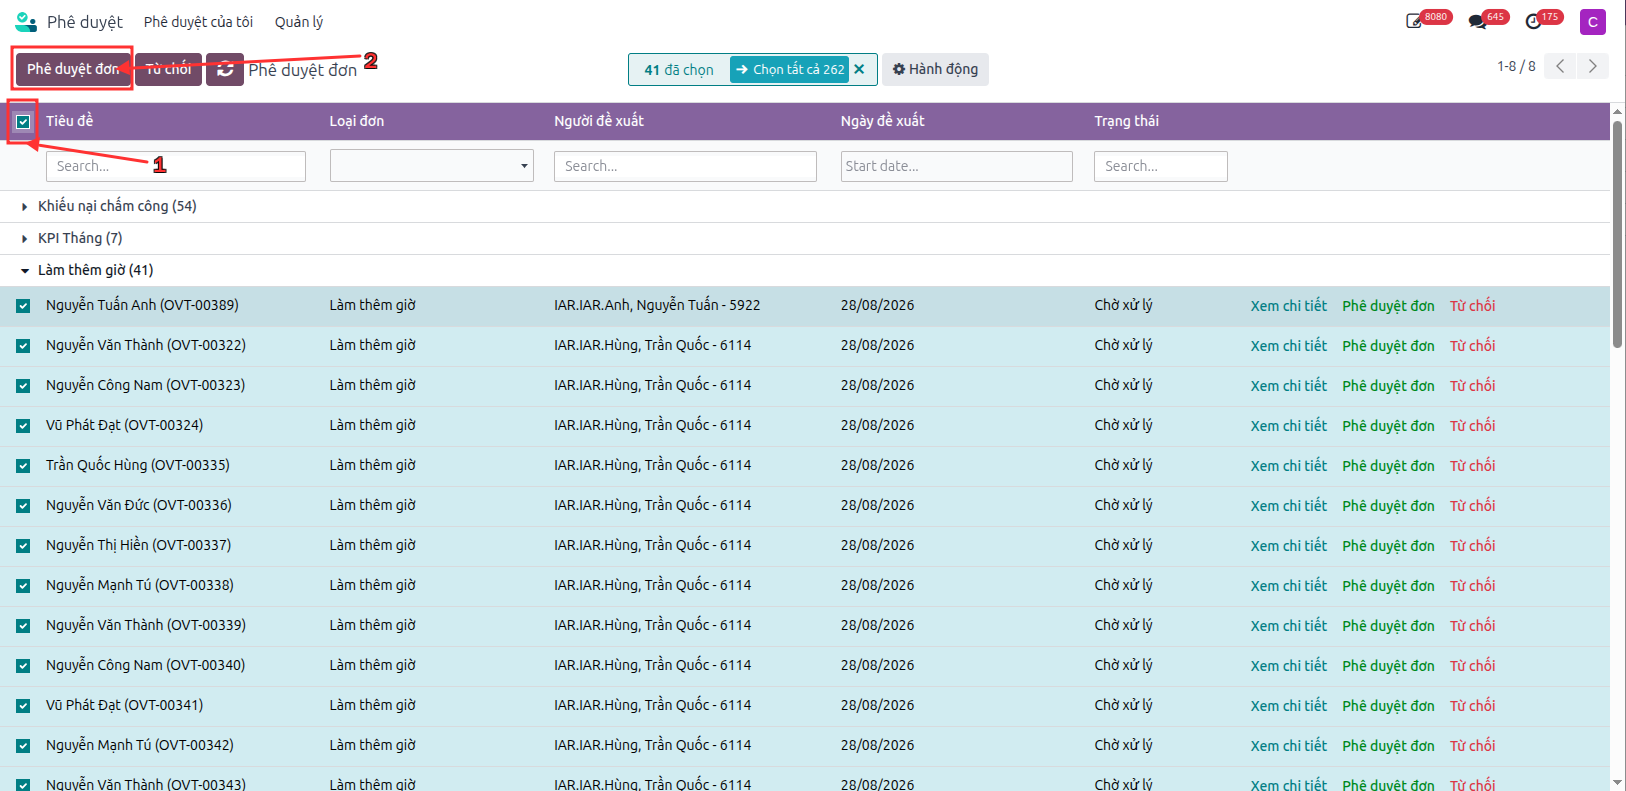This screenshot has width=1626, height=791.
Task: Uncheck the Vũ Phát Đạt (OVT-00324) row checkbox
Action: click(x=23, y=426)
